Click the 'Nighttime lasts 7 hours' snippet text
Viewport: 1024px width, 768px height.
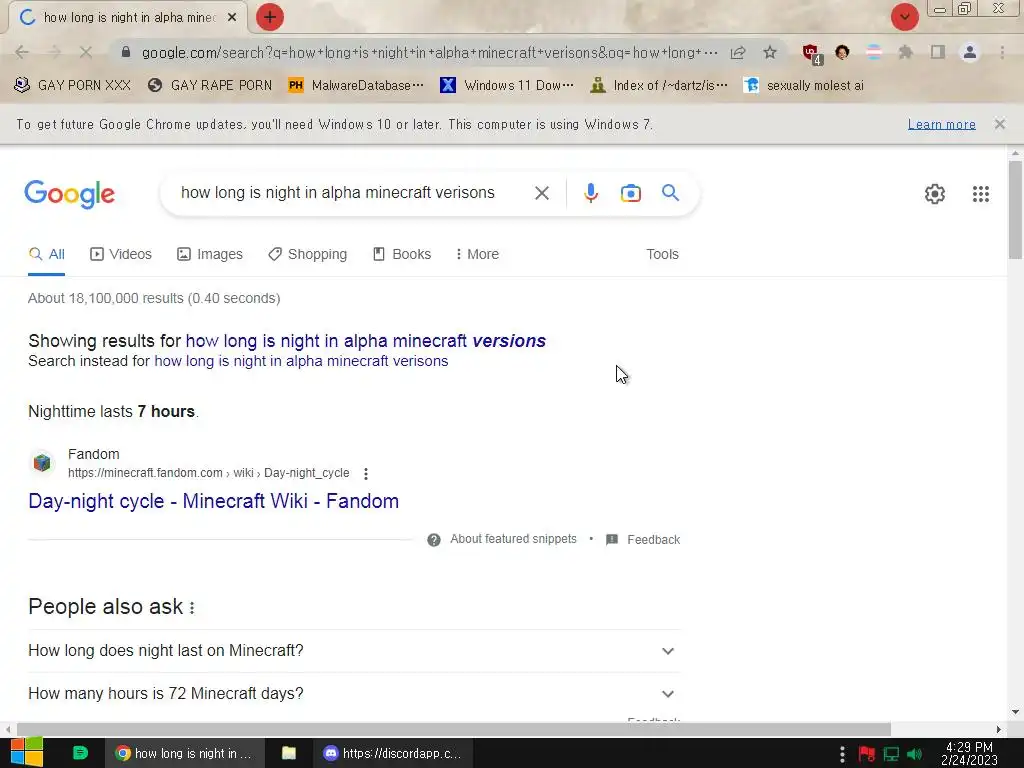point(113,411)
